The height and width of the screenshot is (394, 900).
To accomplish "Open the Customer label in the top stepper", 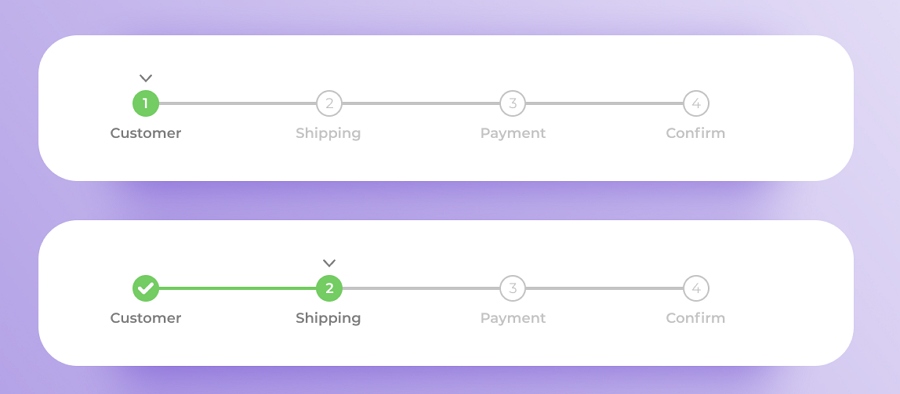I will point(146,133).
